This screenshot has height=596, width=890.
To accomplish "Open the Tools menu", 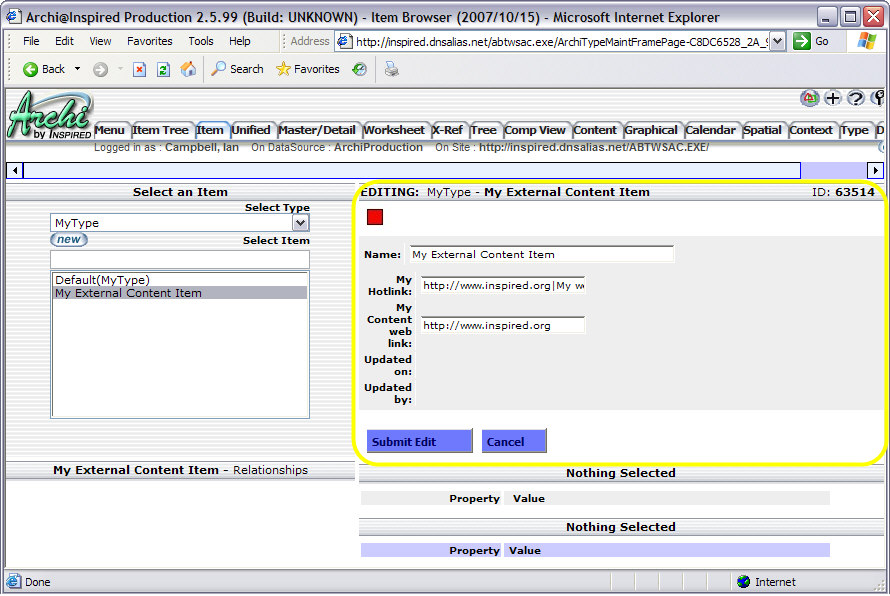I will (x=201, y=41).
